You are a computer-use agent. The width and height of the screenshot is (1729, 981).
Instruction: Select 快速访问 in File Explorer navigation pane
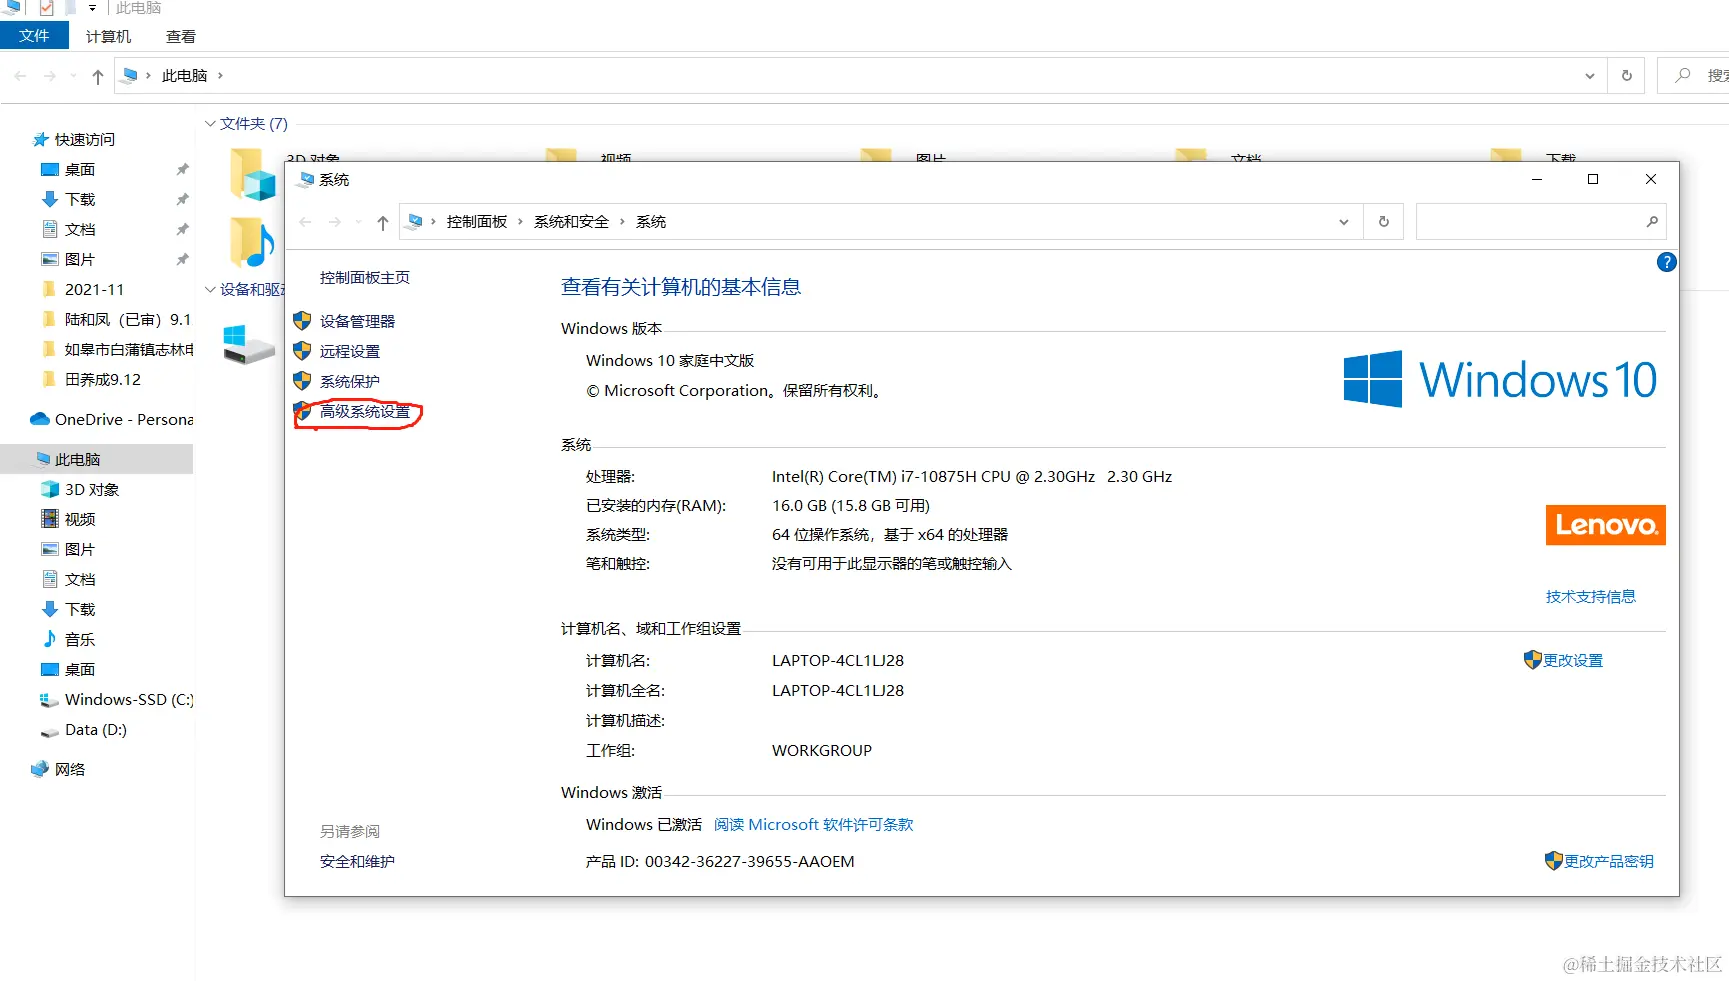[85, 139]
